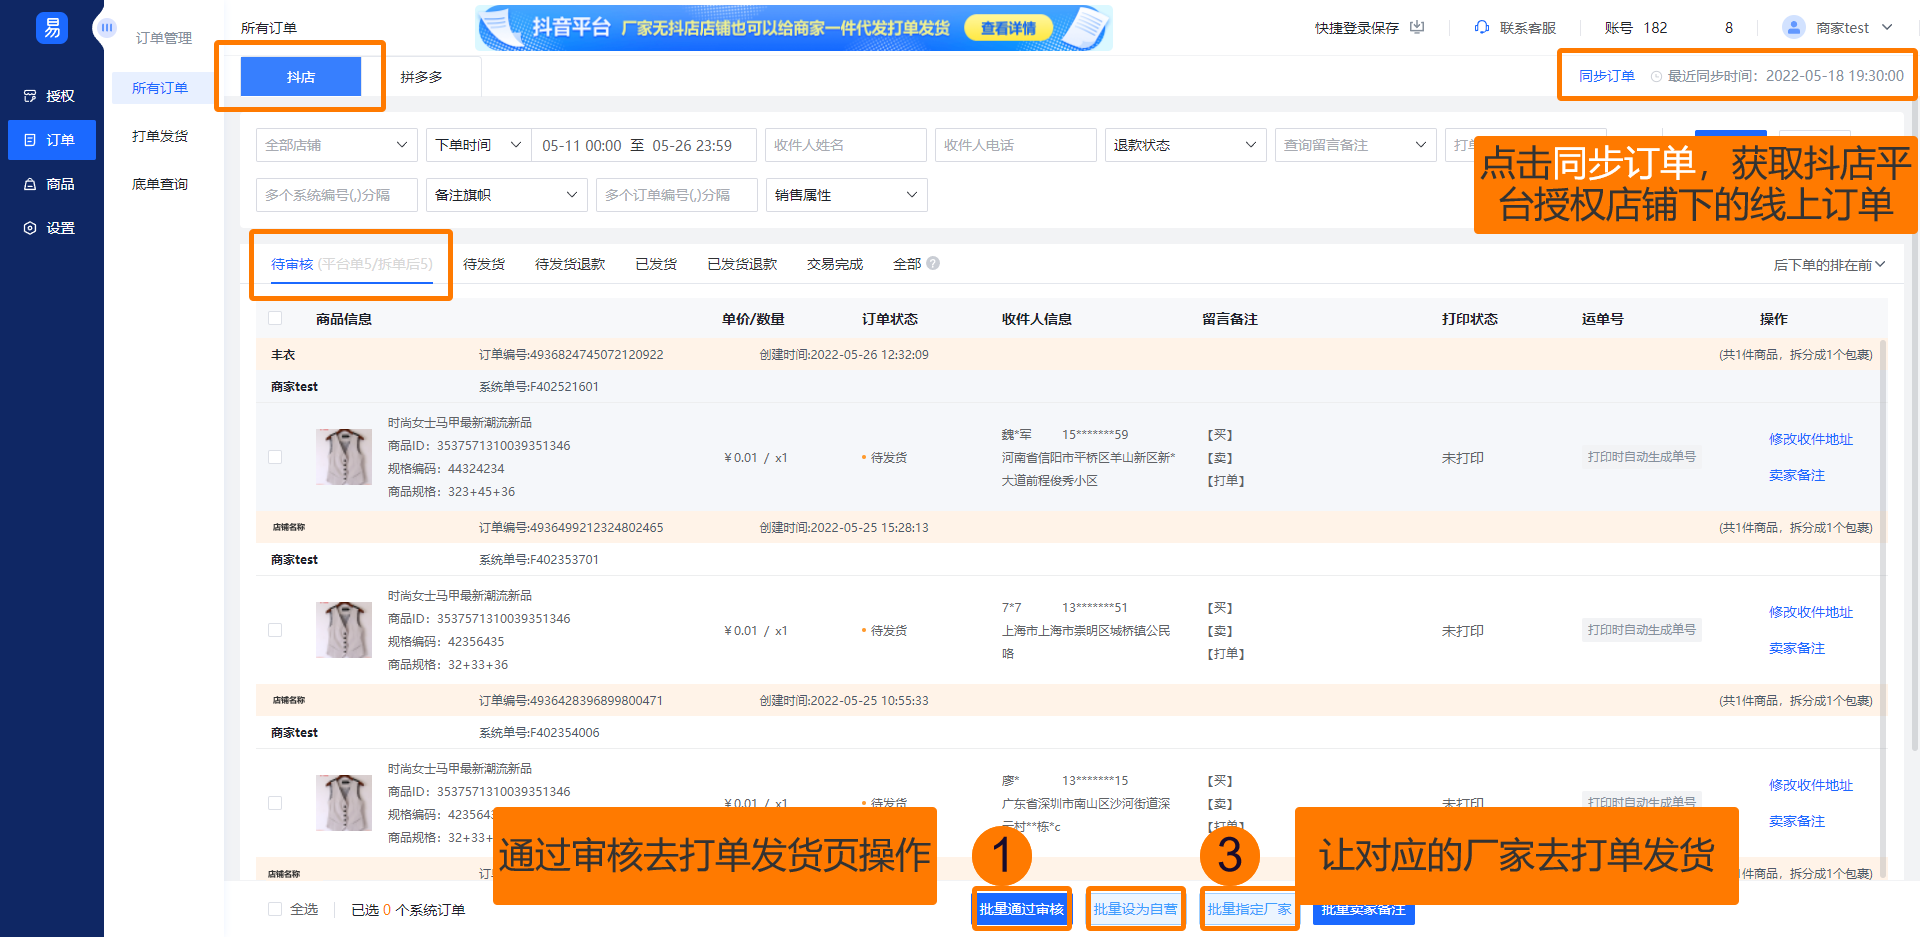Click the help icon next to 全部 tab
1920x937 pixels.
coord(933,263)
